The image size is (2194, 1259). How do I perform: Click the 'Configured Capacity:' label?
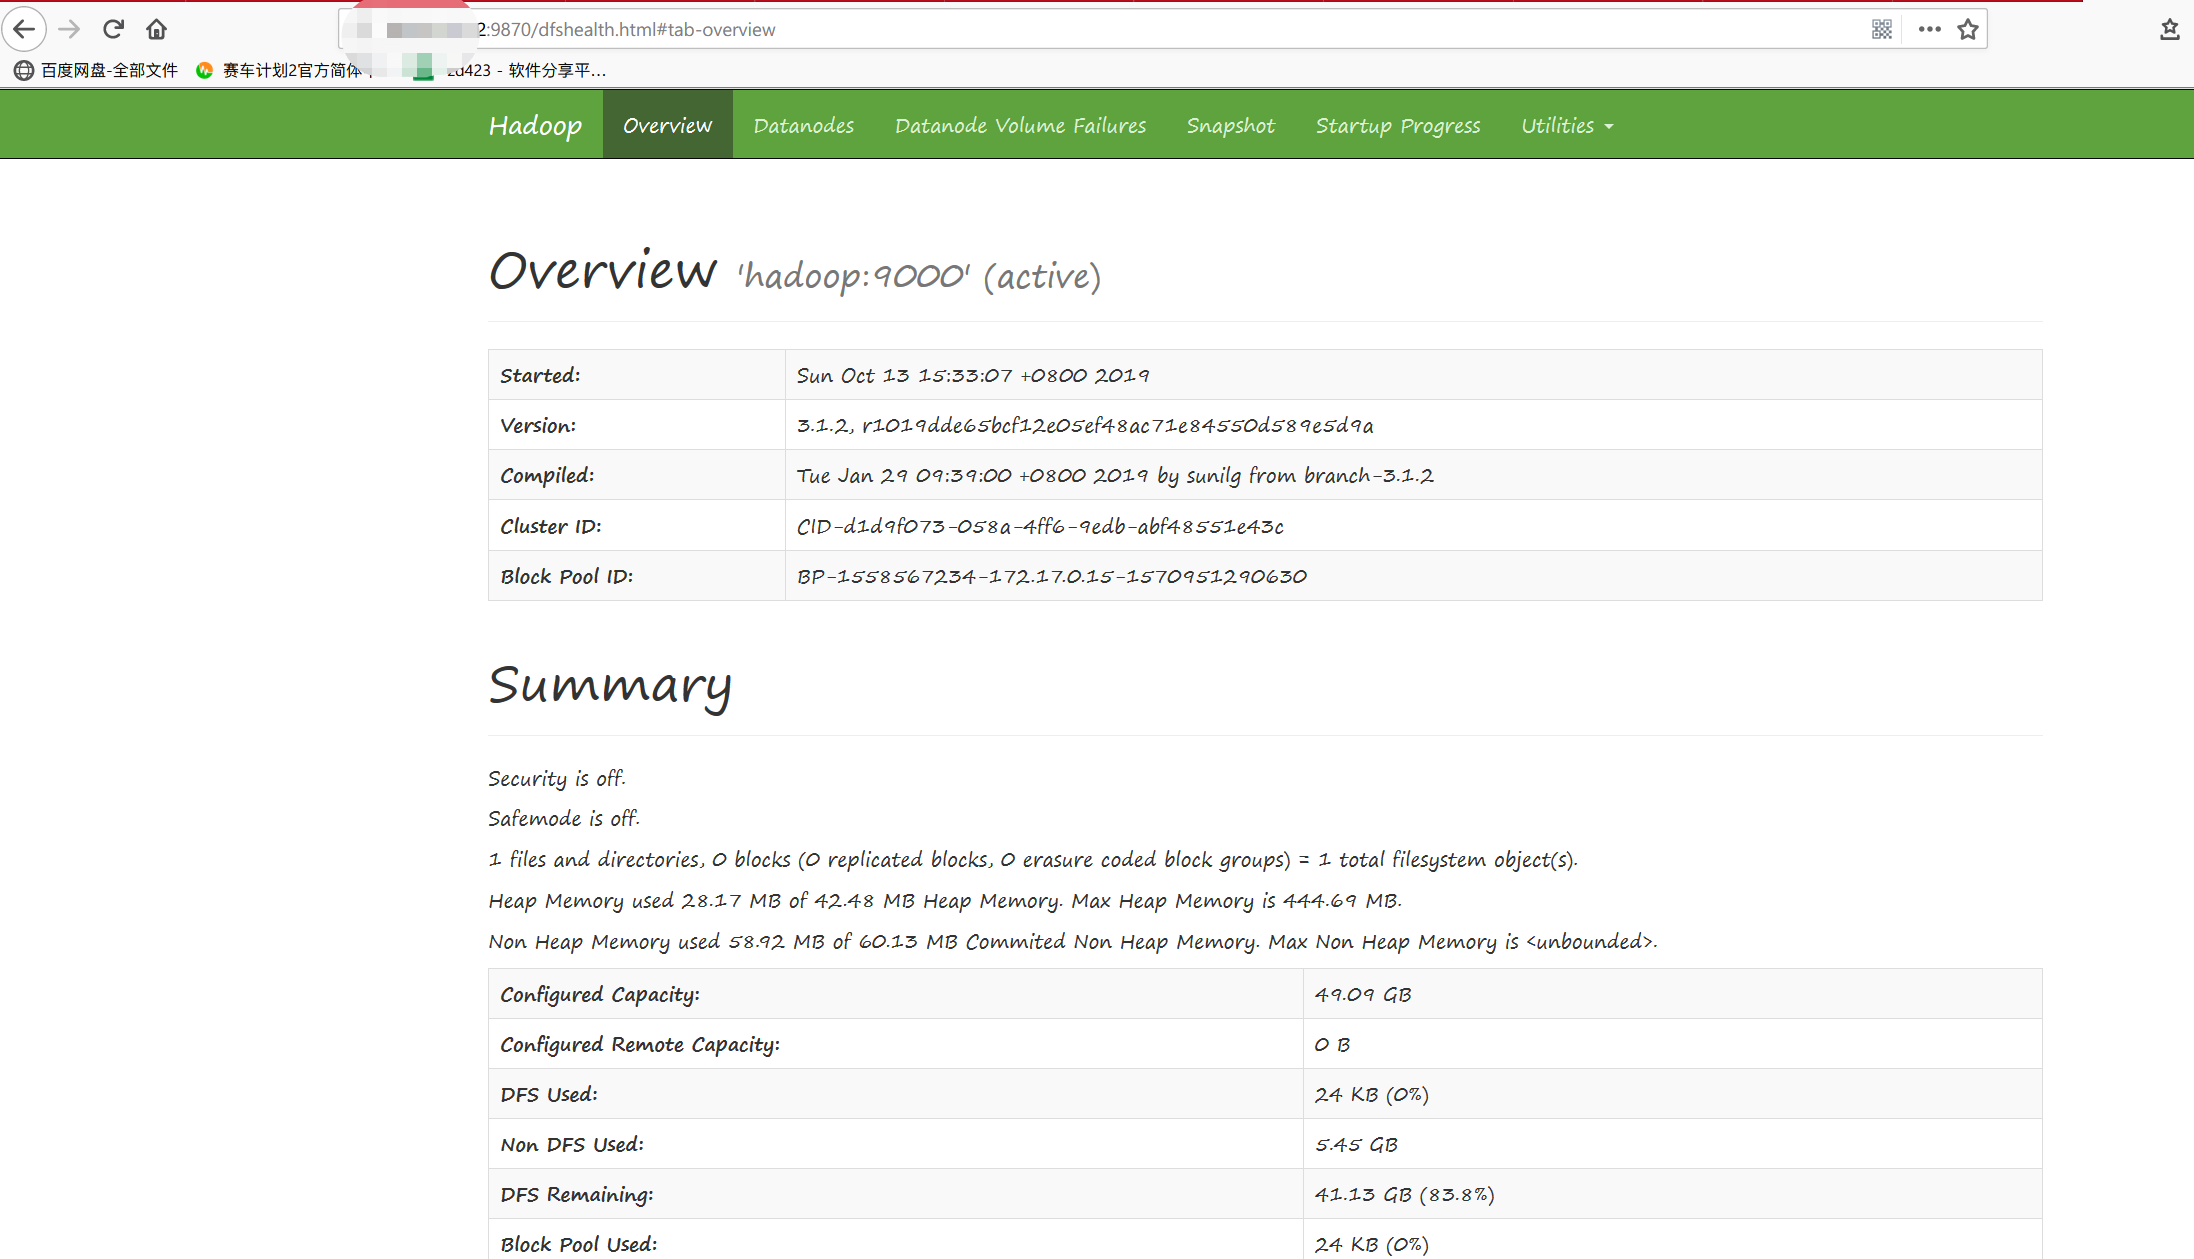click(x=599, y=994)
